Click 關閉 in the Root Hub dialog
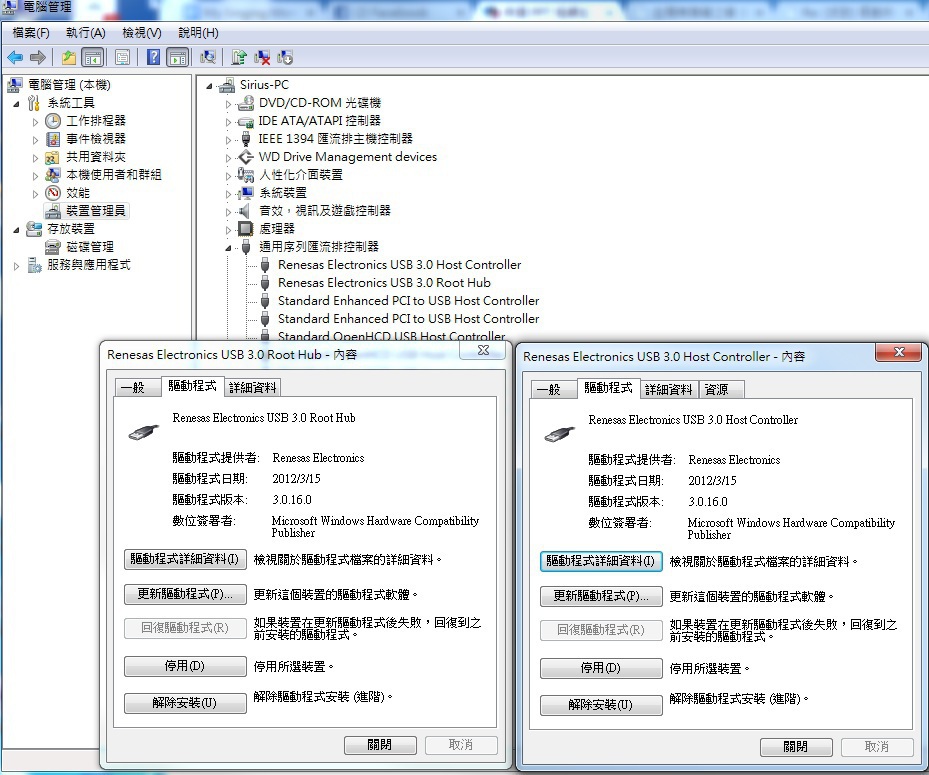 (x=380, y=745)
